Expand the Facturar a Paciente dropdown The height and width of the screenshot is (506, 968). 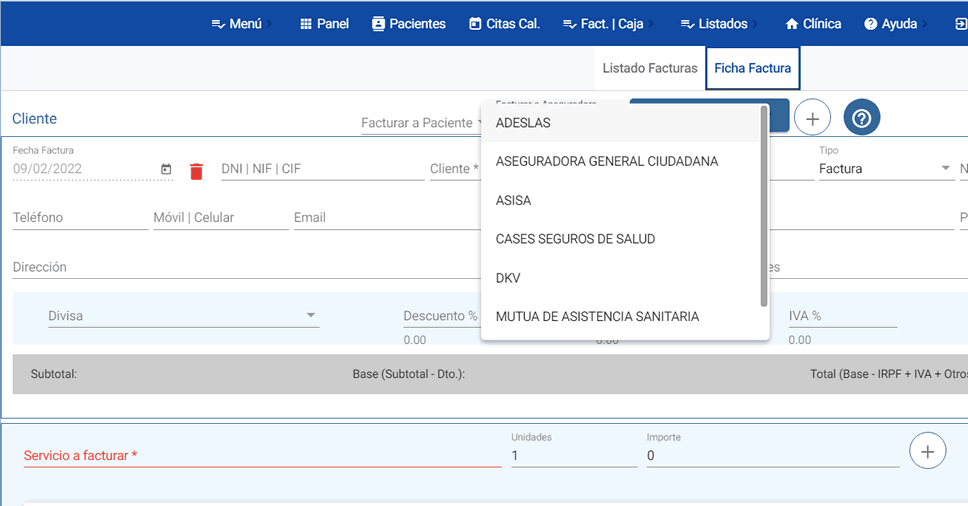[421, 123]
